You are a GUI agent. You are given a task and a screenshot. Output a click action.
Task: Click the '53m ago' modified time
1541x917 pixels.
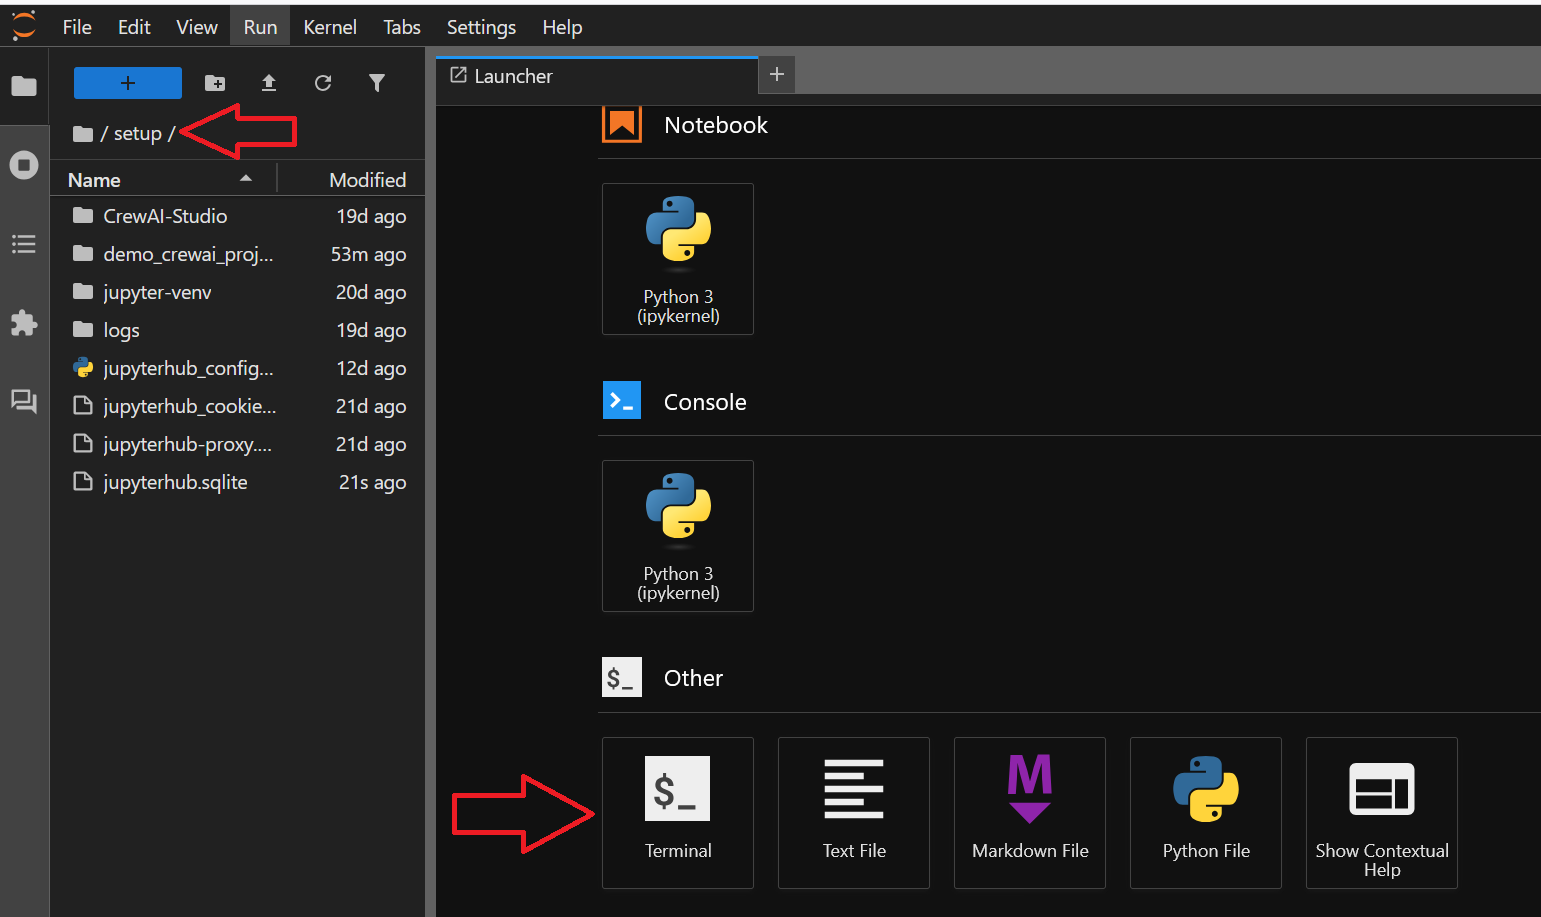pos(368,254)
